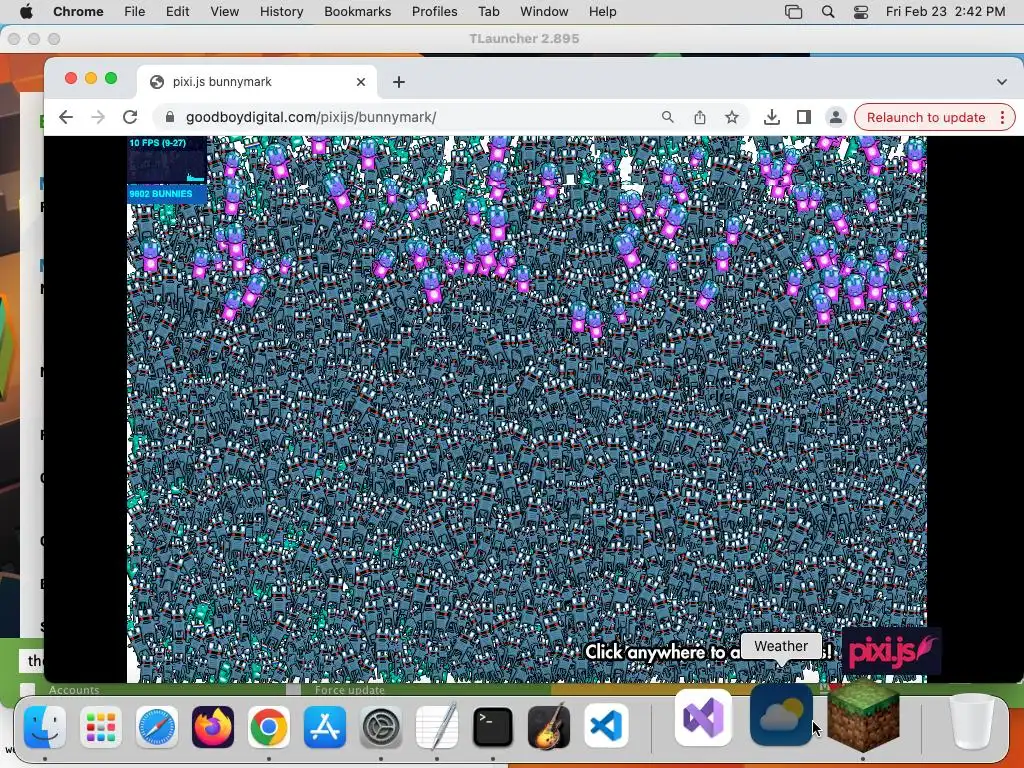Click Relaunch to update button

tap(925, 118)
